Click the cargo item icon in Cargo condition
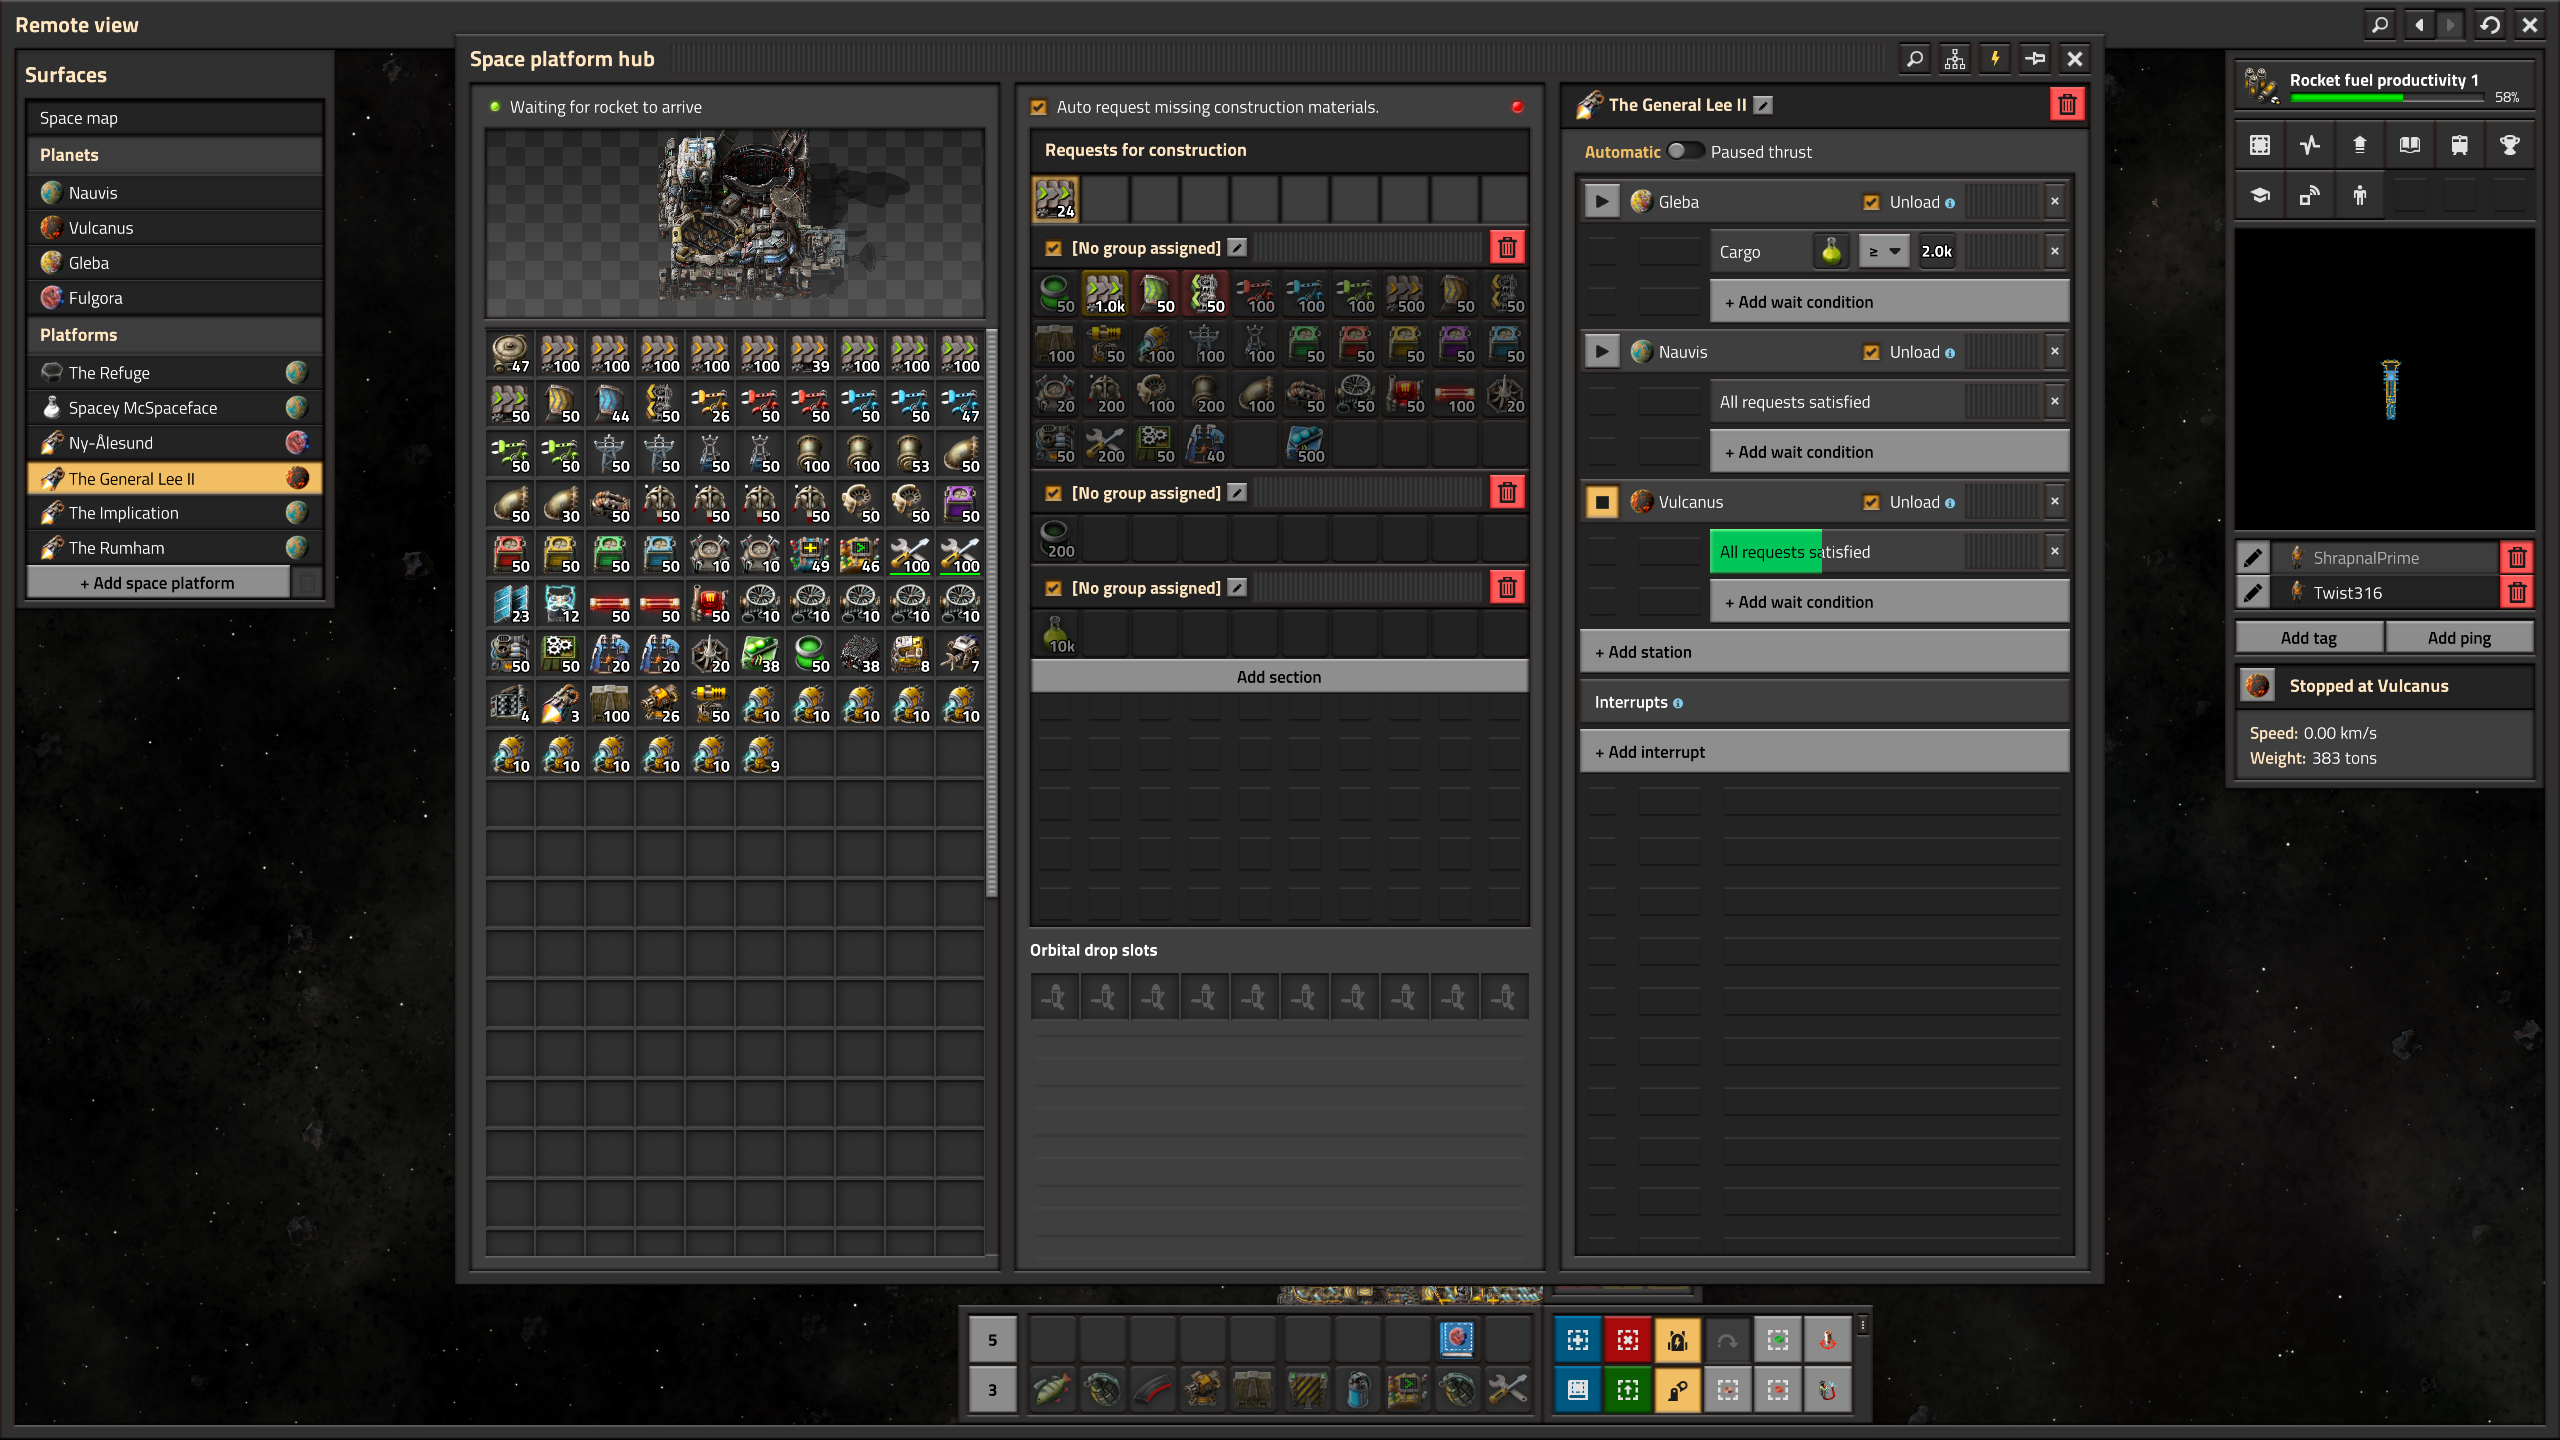This screenshot has width=2560, height=1440. (x=1831, y=251)
